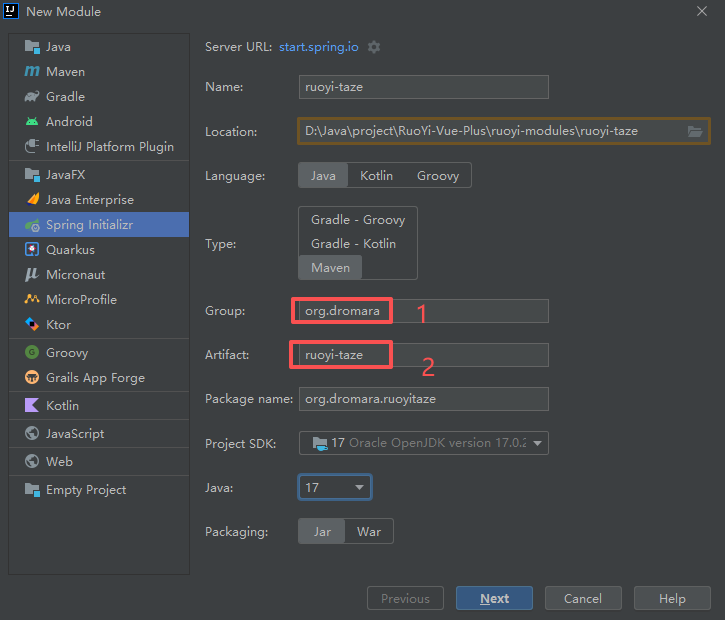Browse for location with folder icon
The width and height of the screenshot is (725, 620).
tap(695, 131)
